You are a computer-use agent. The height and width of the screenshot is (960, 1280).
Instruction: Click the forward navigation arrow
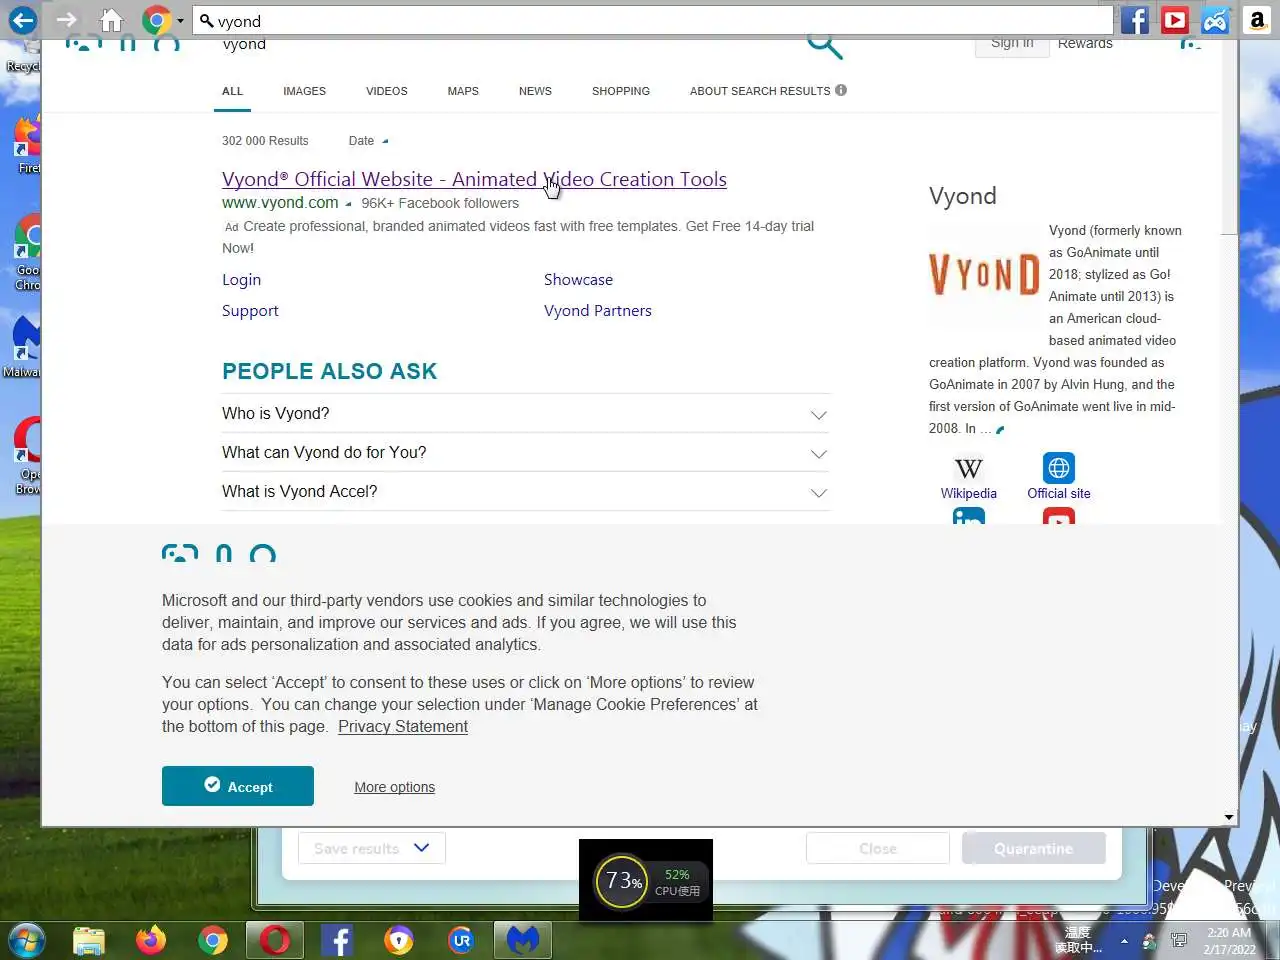67,20
